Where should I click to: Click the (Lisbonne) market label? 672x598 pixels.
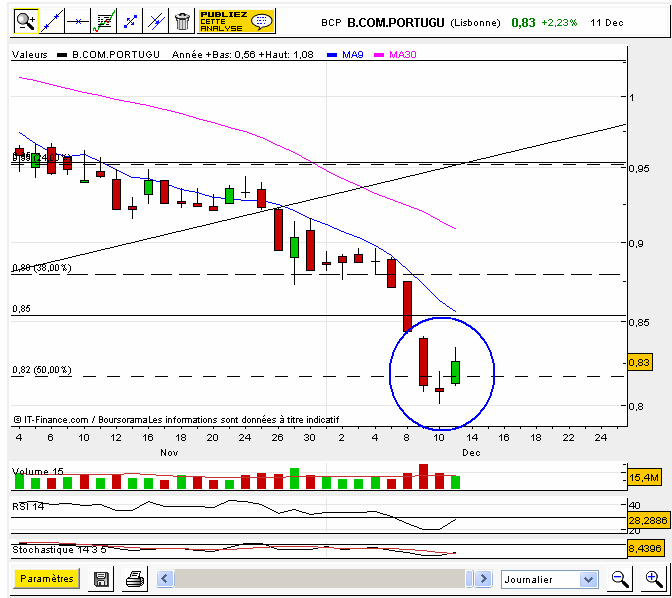tap(475, 23)
